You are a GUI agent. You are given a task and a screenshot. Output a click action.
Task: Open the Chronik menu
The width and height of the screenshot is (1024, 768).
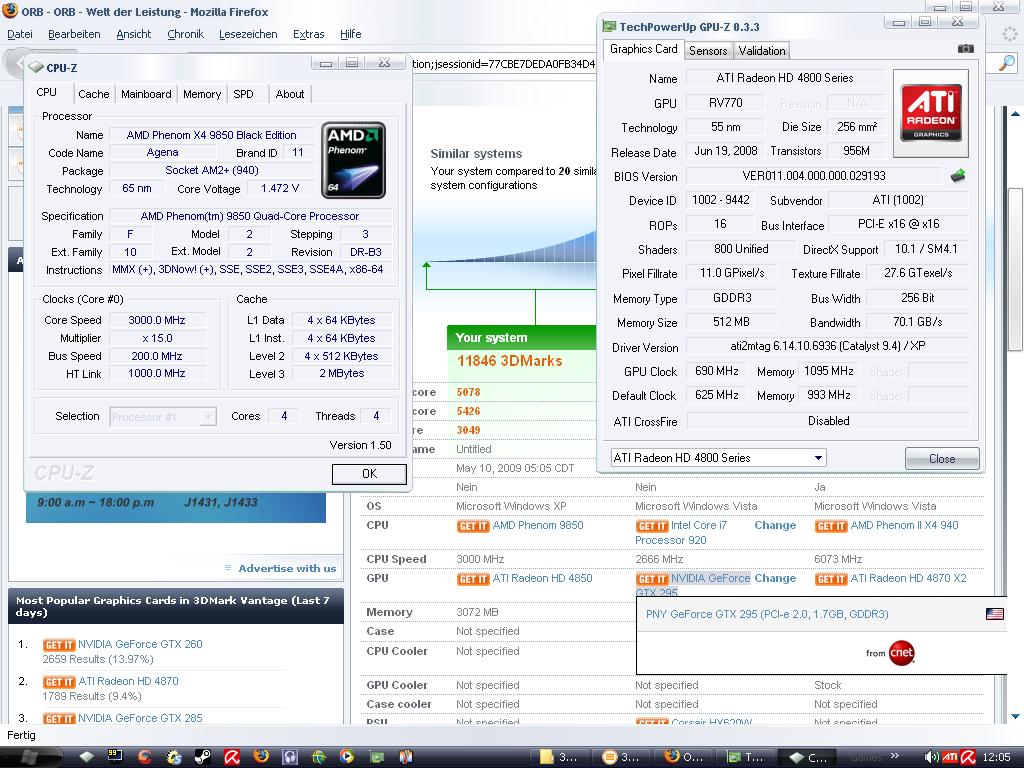pyautogui.click(x=185, y=34)
